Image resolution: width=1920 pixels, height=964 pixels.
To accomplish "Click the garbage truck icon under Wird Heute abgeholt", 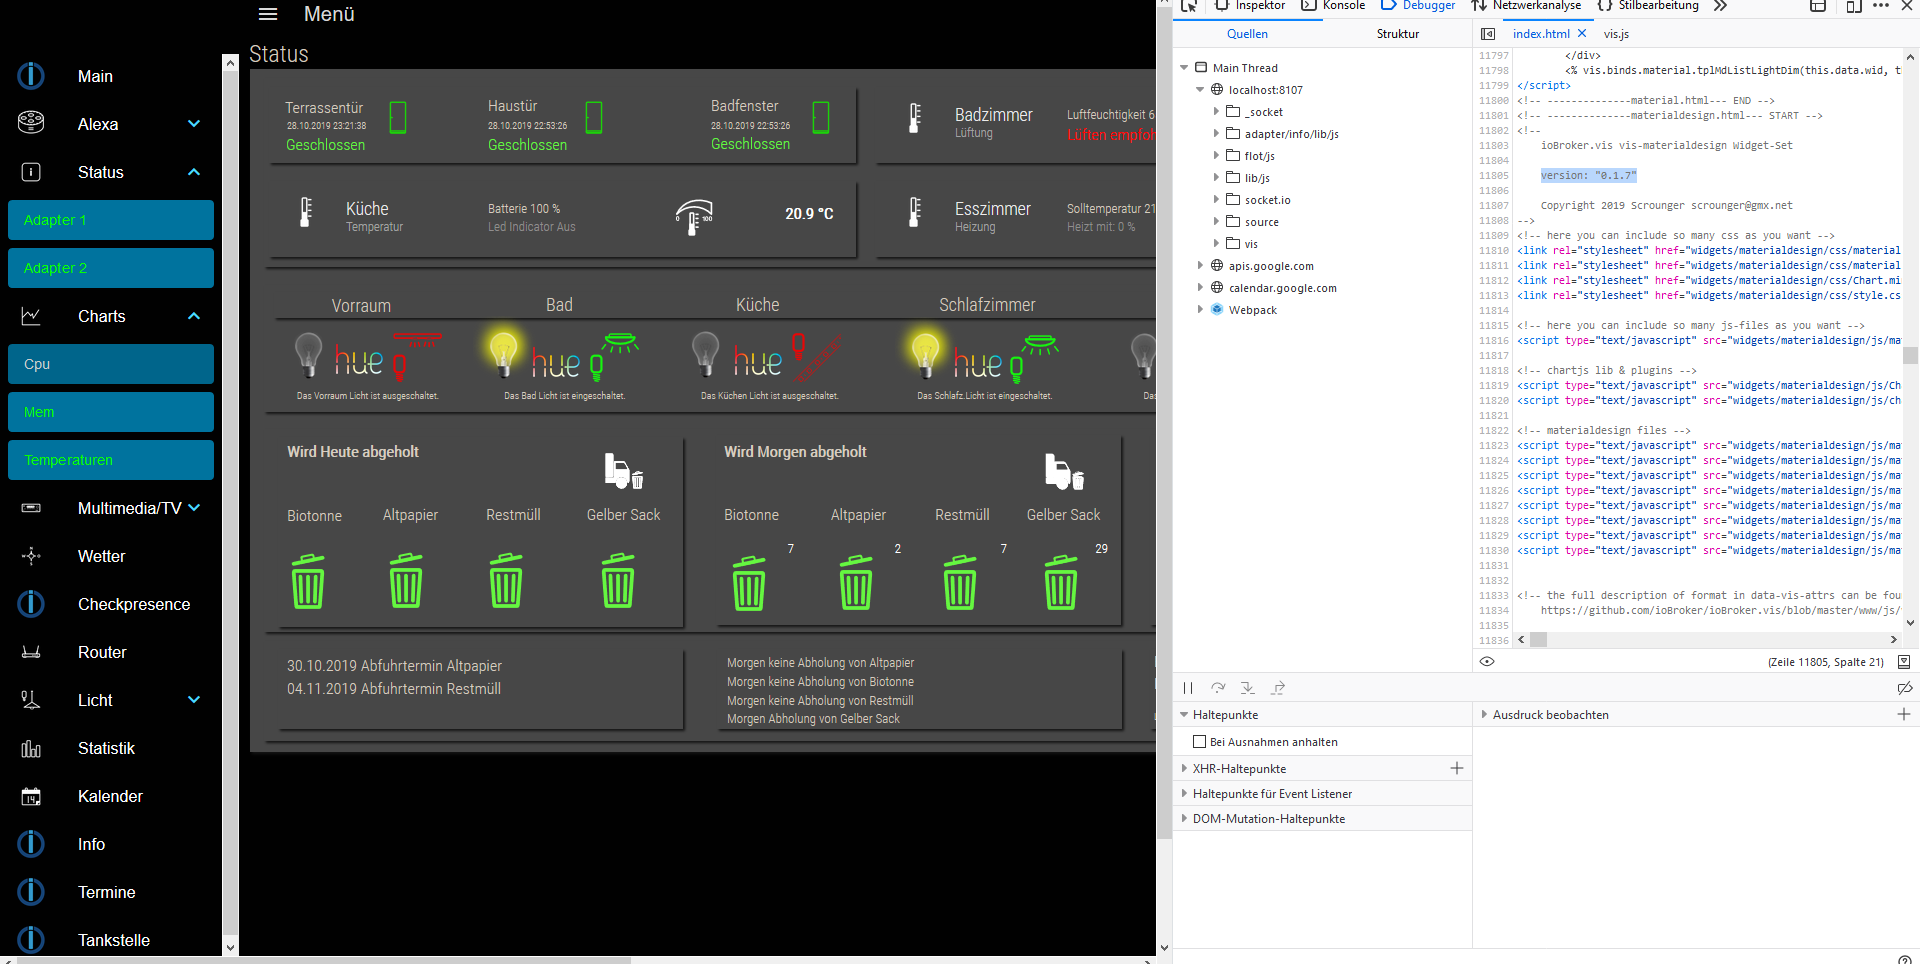I will click(x=624, y=471).
